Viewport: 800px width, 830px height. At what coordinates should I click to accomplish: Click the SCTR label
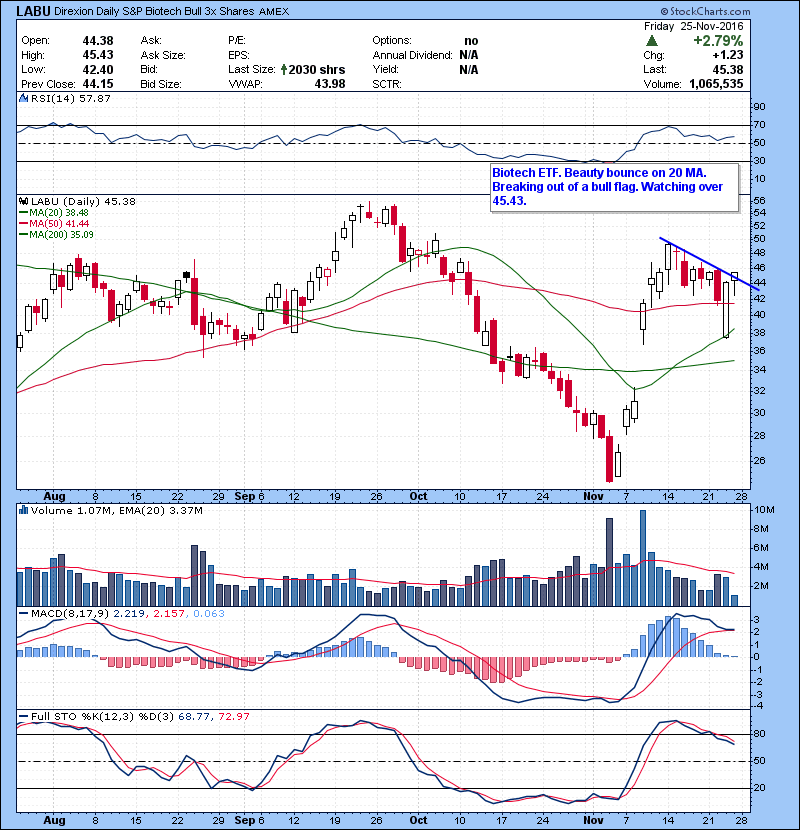(x=387, y=84)
